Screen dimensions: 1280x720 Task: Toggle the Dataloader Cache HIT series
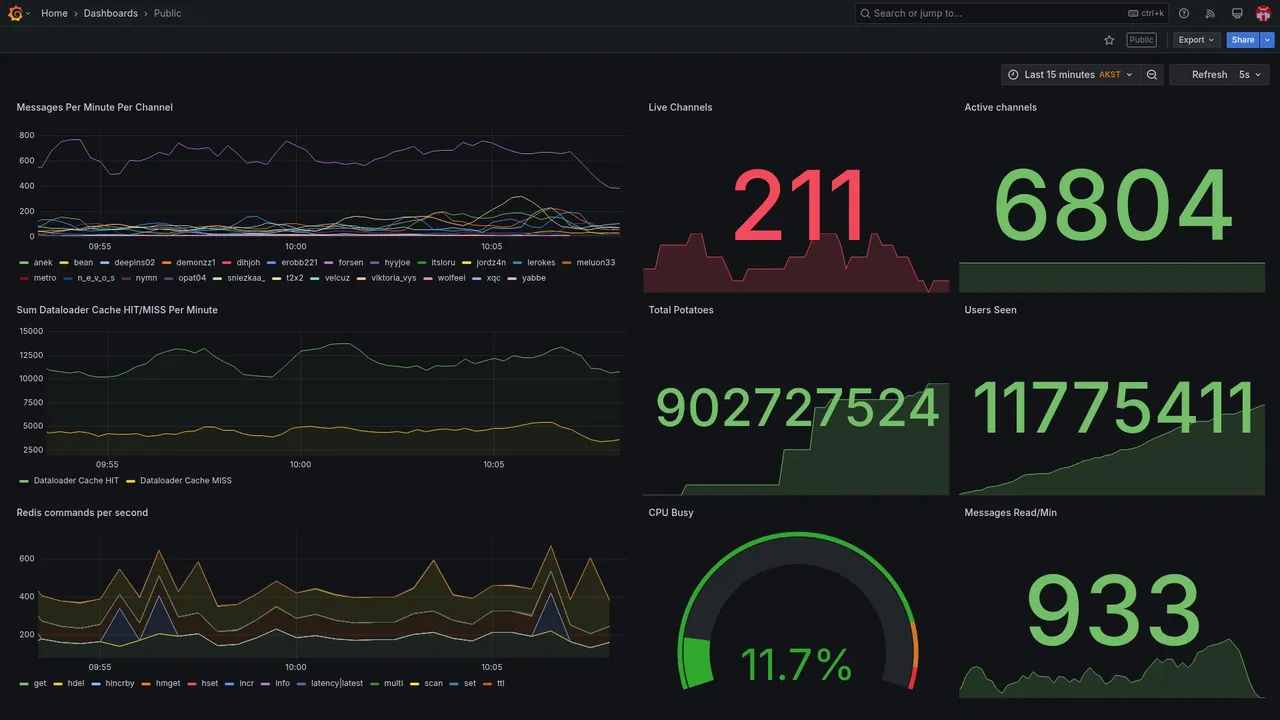[x=76, y=481]
